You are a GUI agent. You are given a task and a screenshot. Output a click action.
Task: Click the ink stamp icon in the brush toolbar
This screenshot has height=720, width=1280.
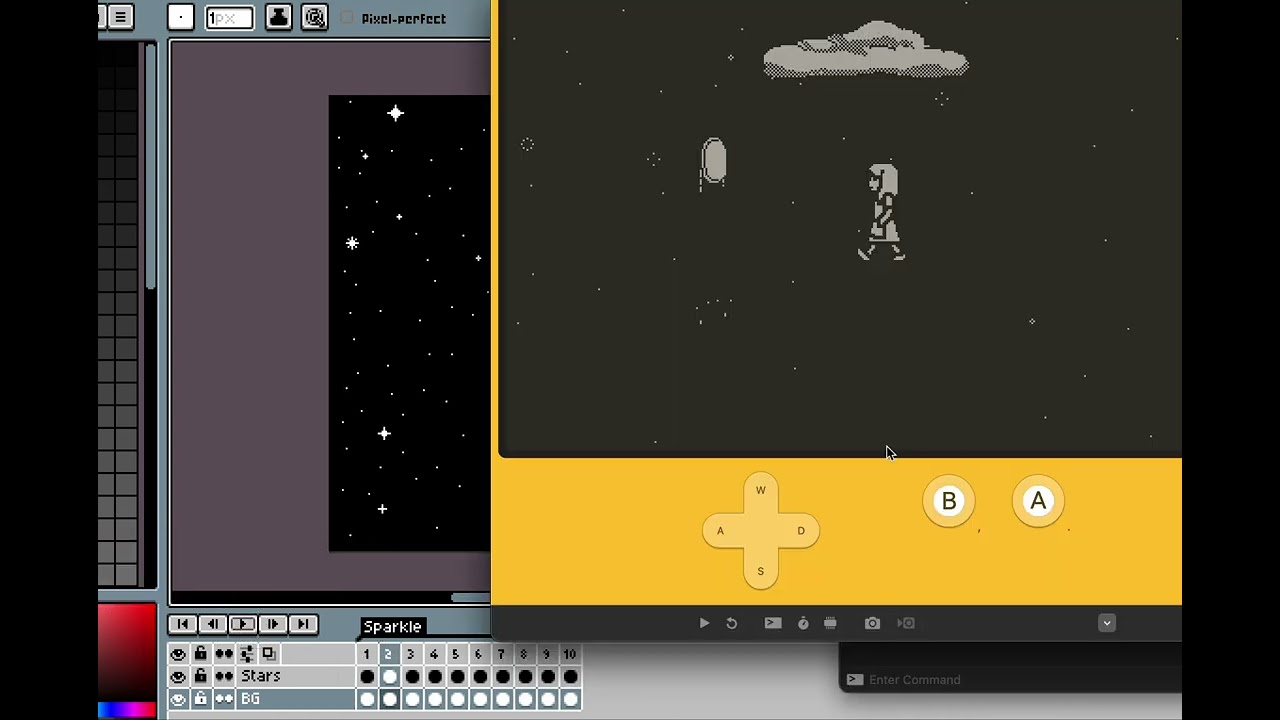[x=279, y=18]
